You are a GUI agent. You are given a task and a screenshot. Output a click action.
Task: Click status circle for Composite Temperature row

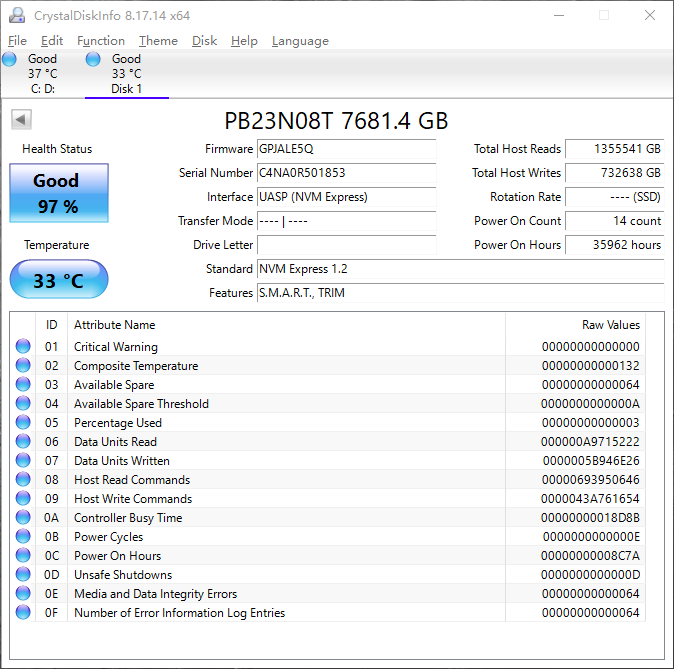click(23, 365)
